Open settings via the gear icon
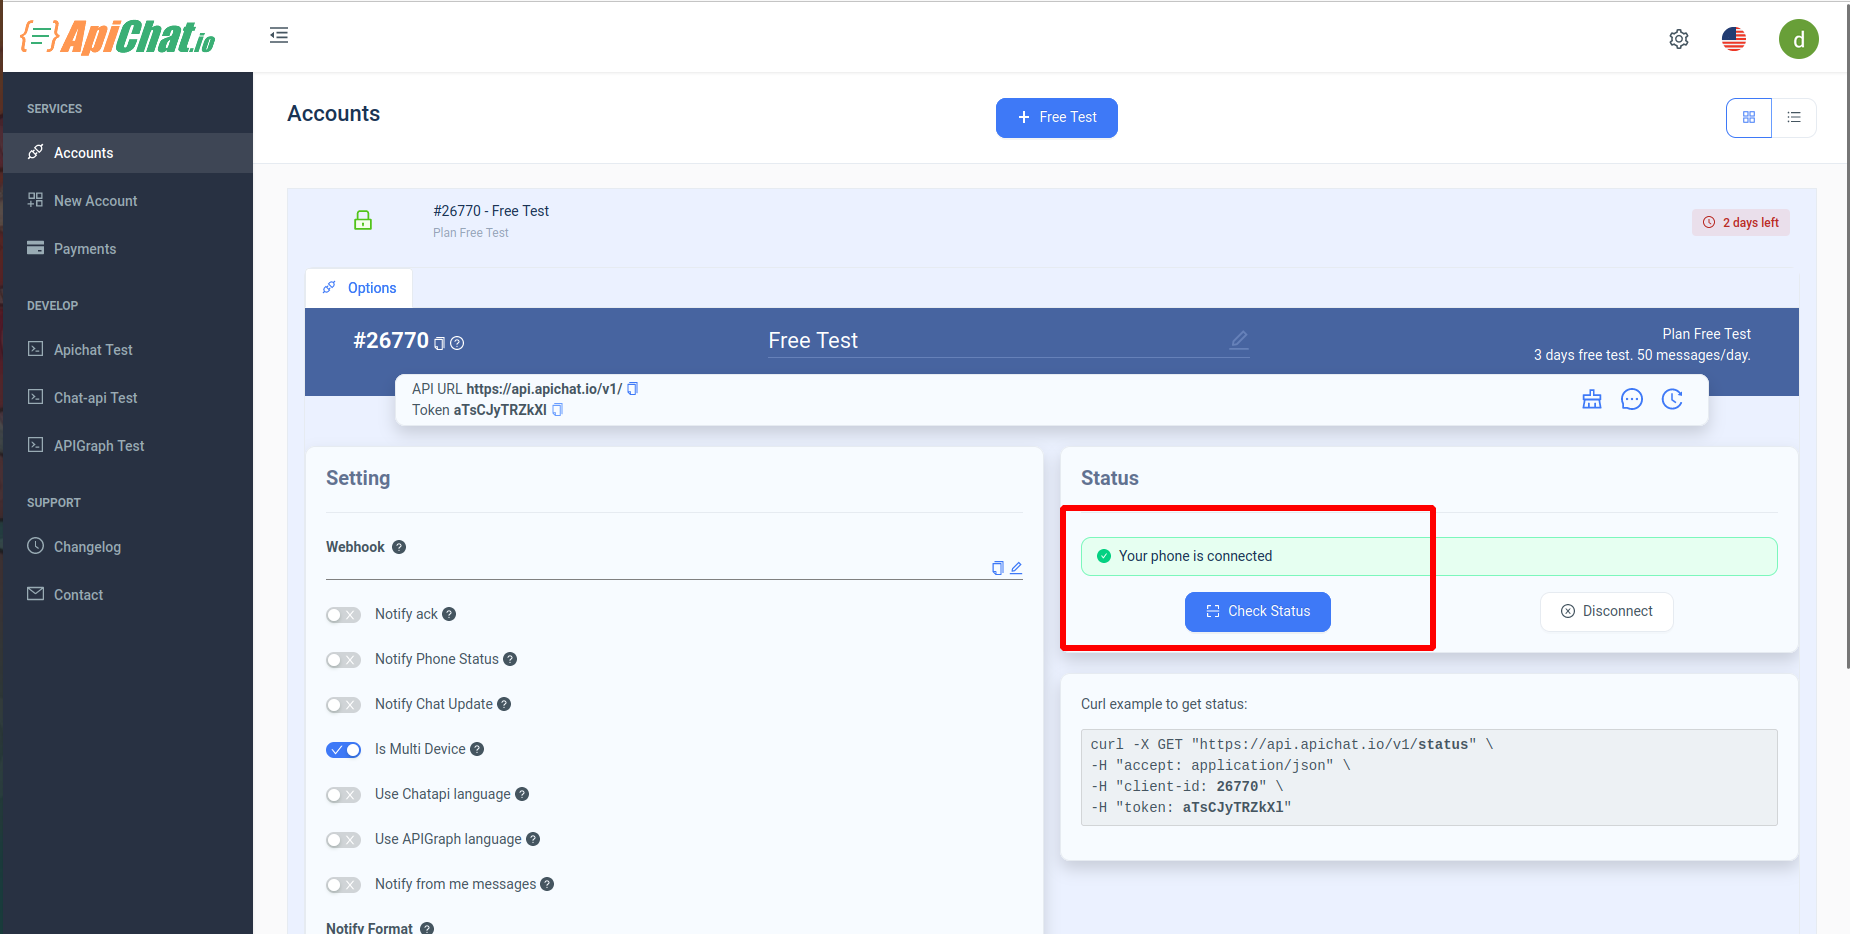This screenshot has height=934, width=1850. point(1679,39)
